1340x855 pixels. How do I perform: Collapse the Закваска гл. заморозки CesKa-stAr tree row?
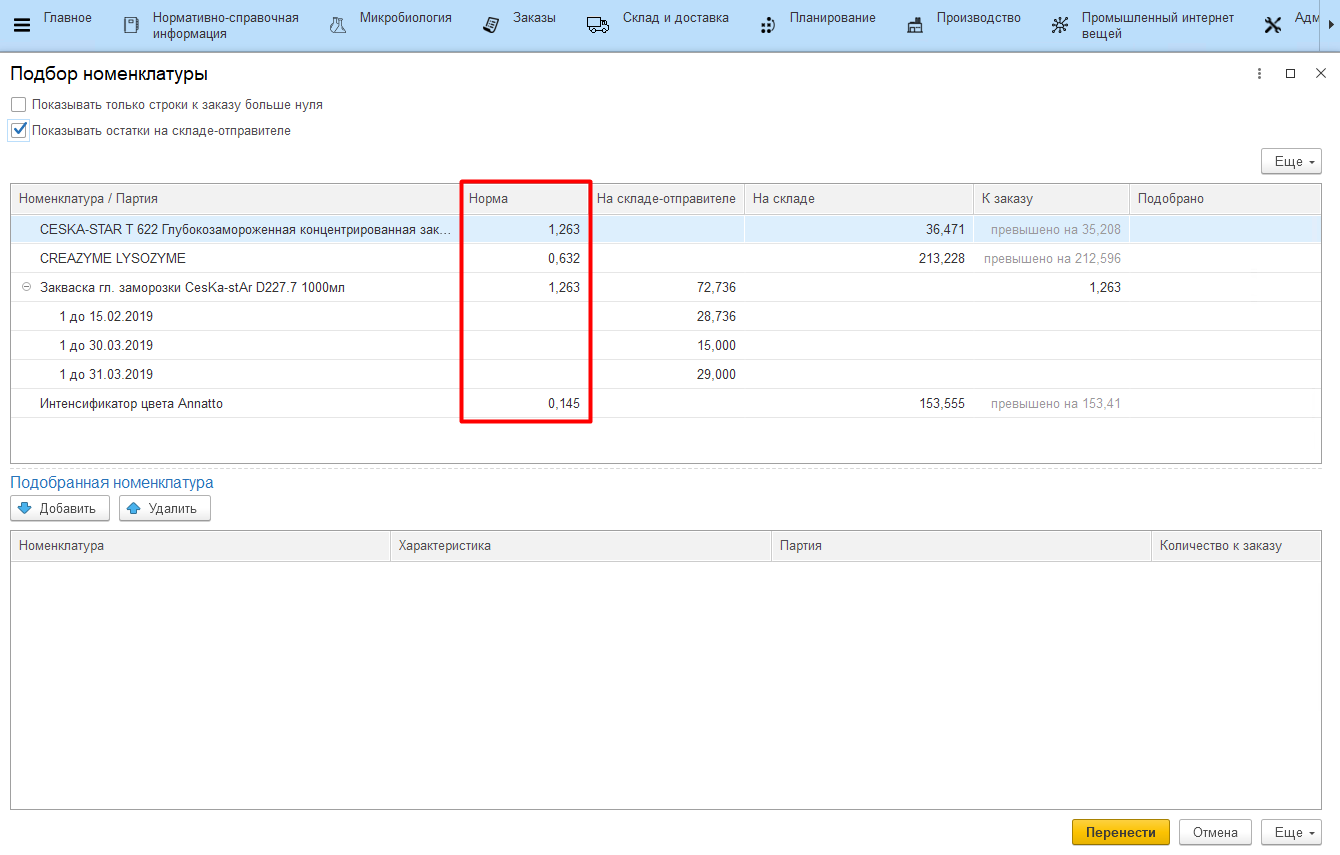click(x=26, y=288)
